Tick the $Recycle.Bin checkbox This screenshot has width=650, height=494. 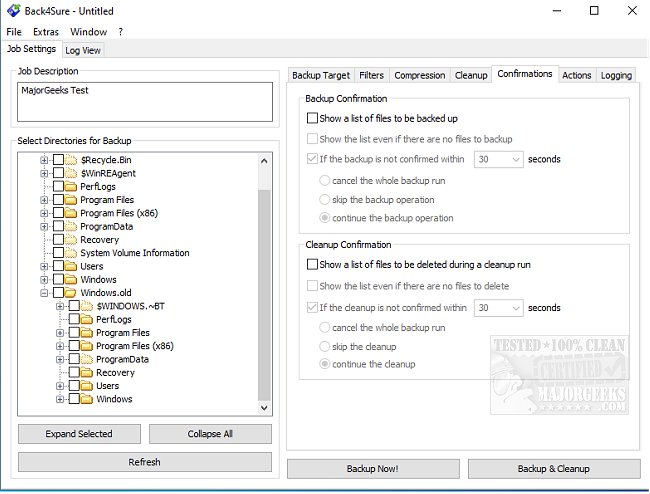pos(58,160)
